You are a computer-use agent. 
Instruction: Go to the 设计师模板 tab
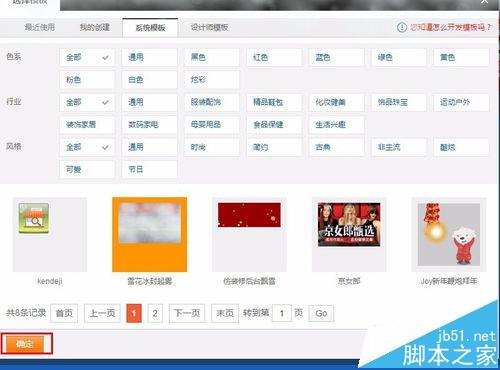tap(209, 27)
